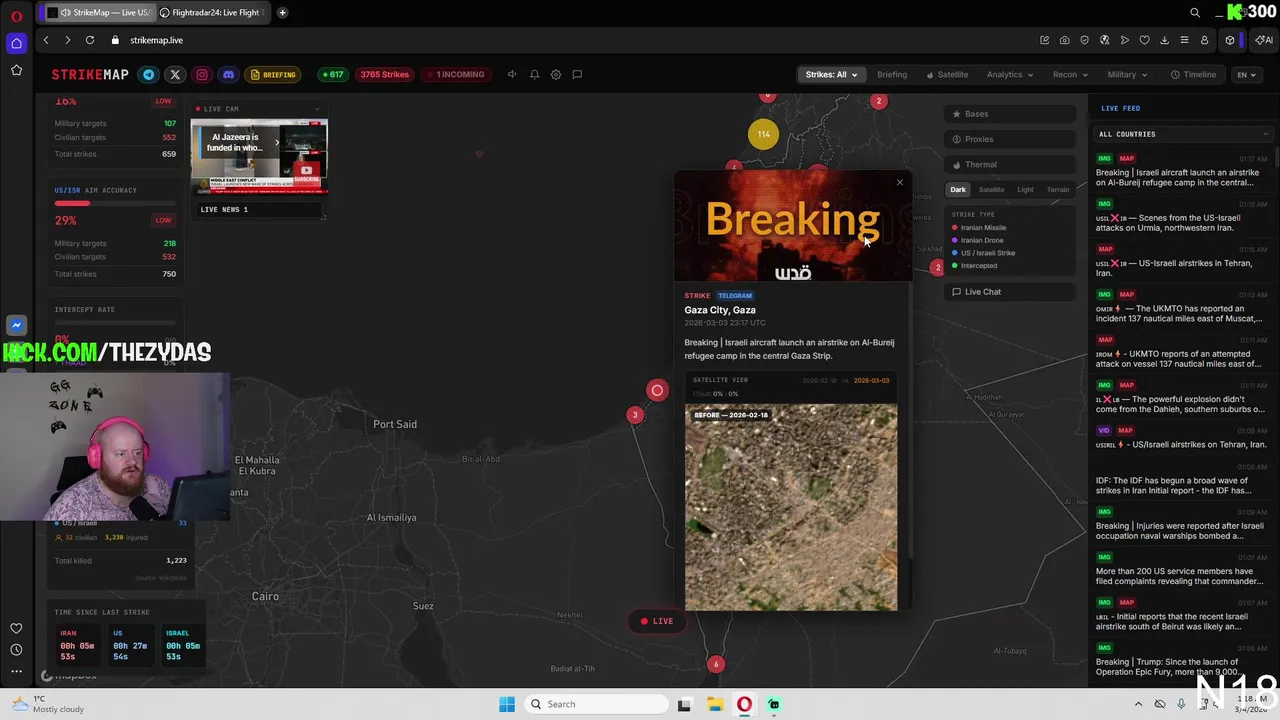Open new browser tab plus button
This screenshot has height=720, width=1280.
(282, 12)
